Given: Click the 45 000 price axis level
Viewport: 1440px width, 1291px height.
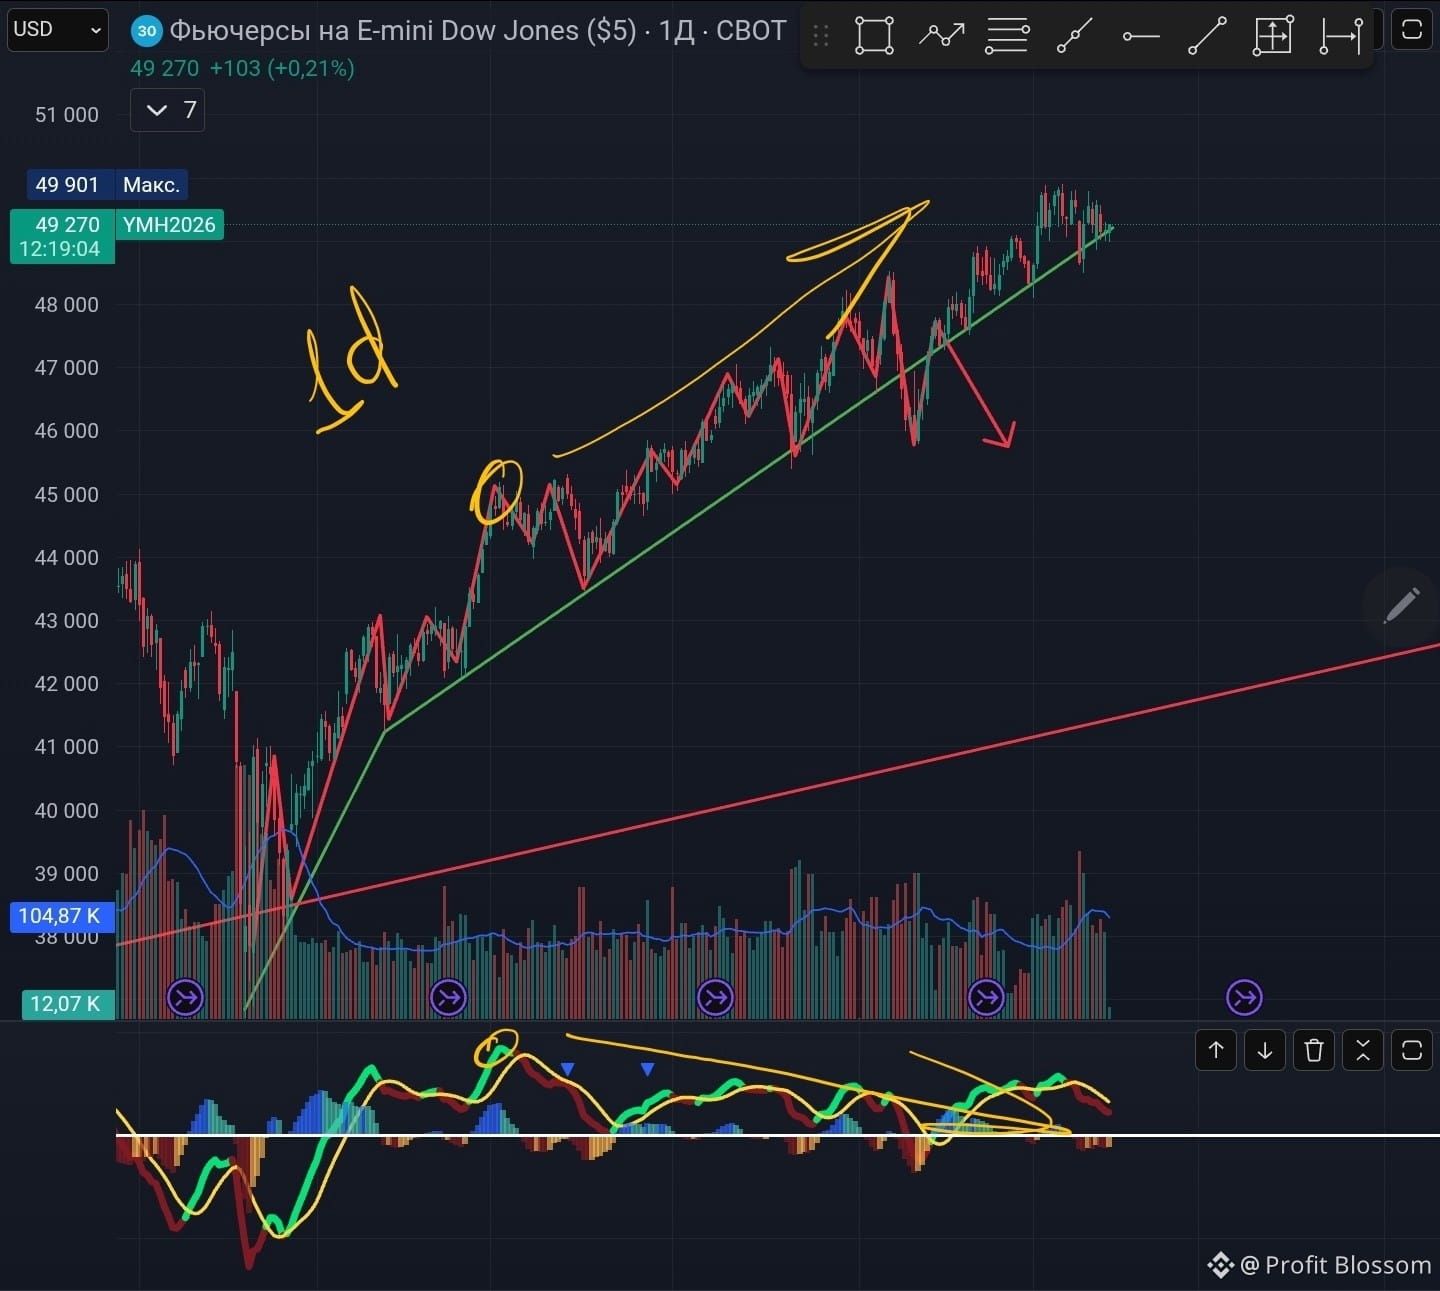Looking at the screenshot, I should [x=67, y=495].
